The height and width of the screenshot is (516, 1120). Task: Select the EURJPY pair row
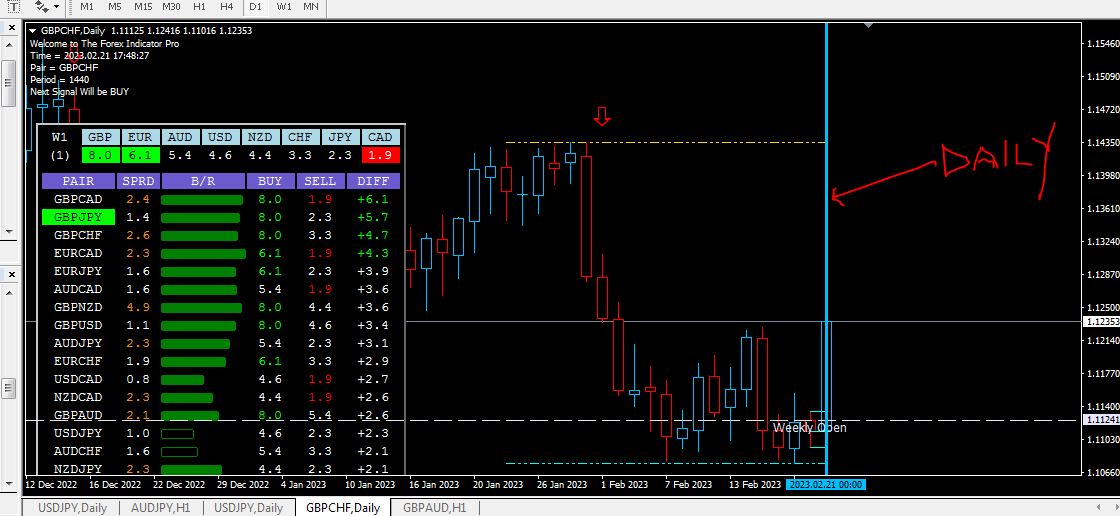pyautogui.click(x=78, y=272)
